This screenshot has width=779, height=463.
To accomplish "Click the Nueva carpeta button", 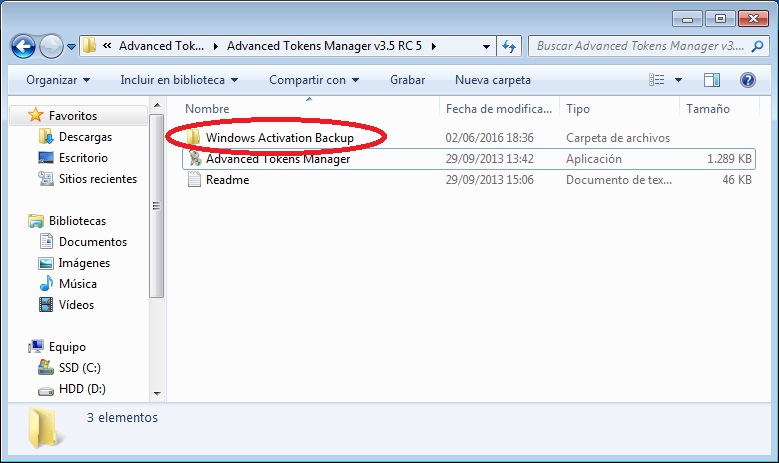I will 492,80.
